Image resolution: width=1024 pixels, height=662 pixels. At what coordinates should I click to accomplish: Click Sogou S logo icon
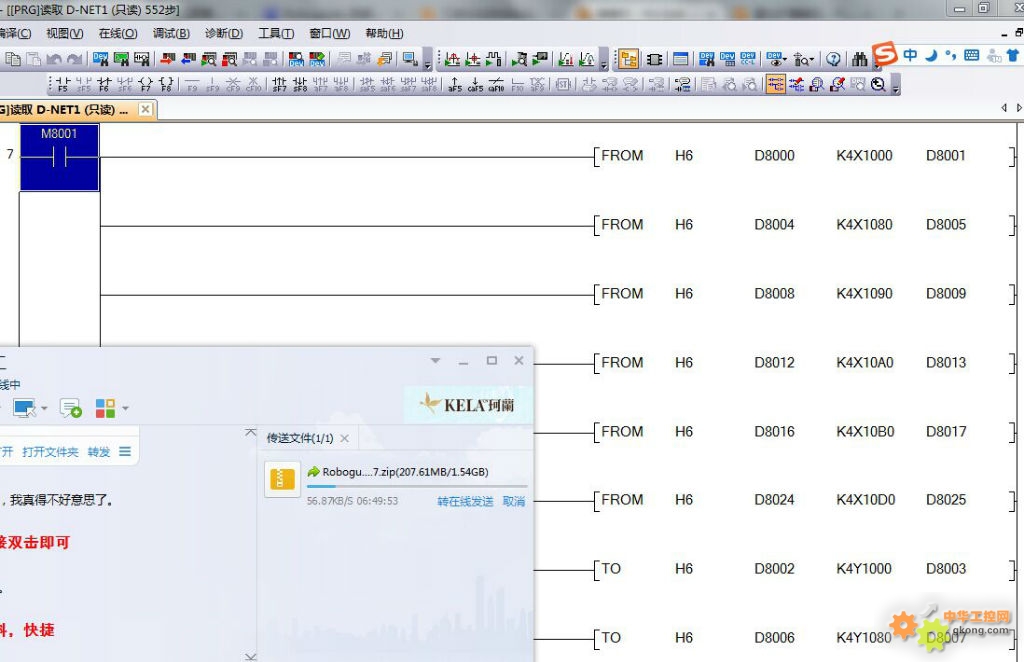[885, 54]
